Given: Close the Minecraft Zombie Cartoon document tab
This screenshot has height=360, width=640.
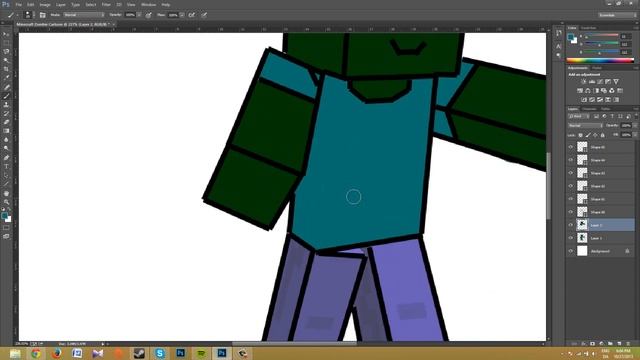Looking at the screenshot, I should click(x=114, y=24).
